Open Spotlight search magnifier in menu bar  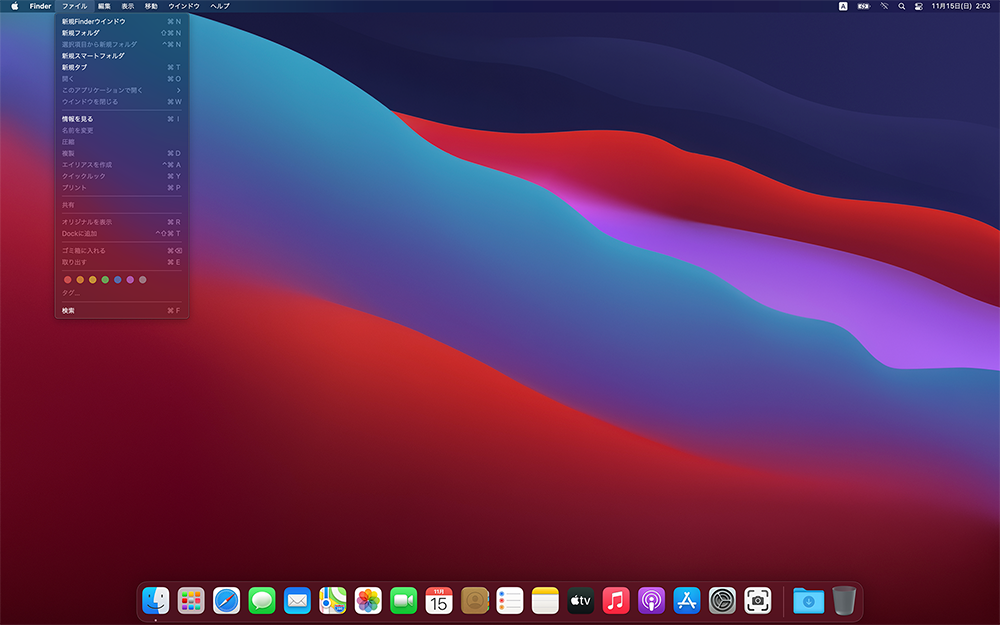tap(901, 6)
